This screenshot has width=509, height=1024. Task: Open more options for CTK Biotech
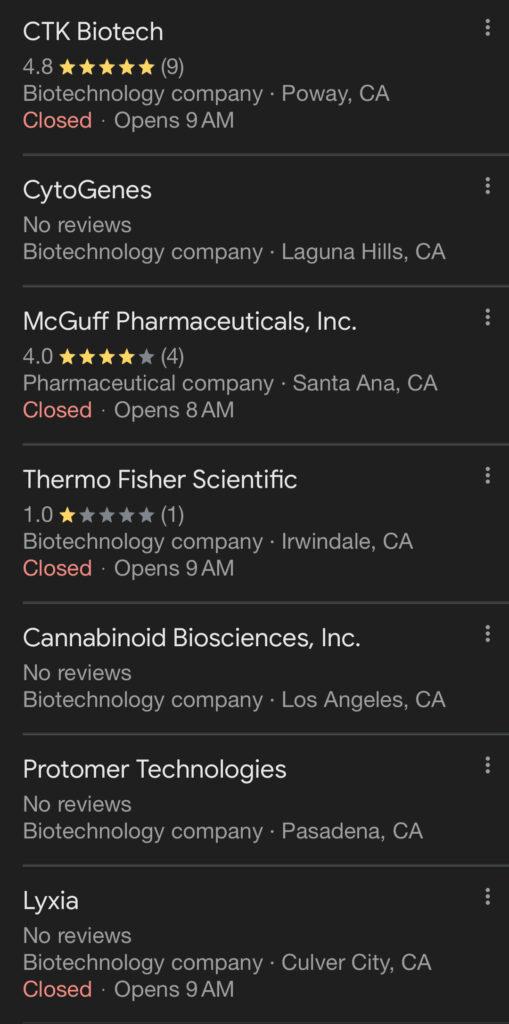coord(487,27)
